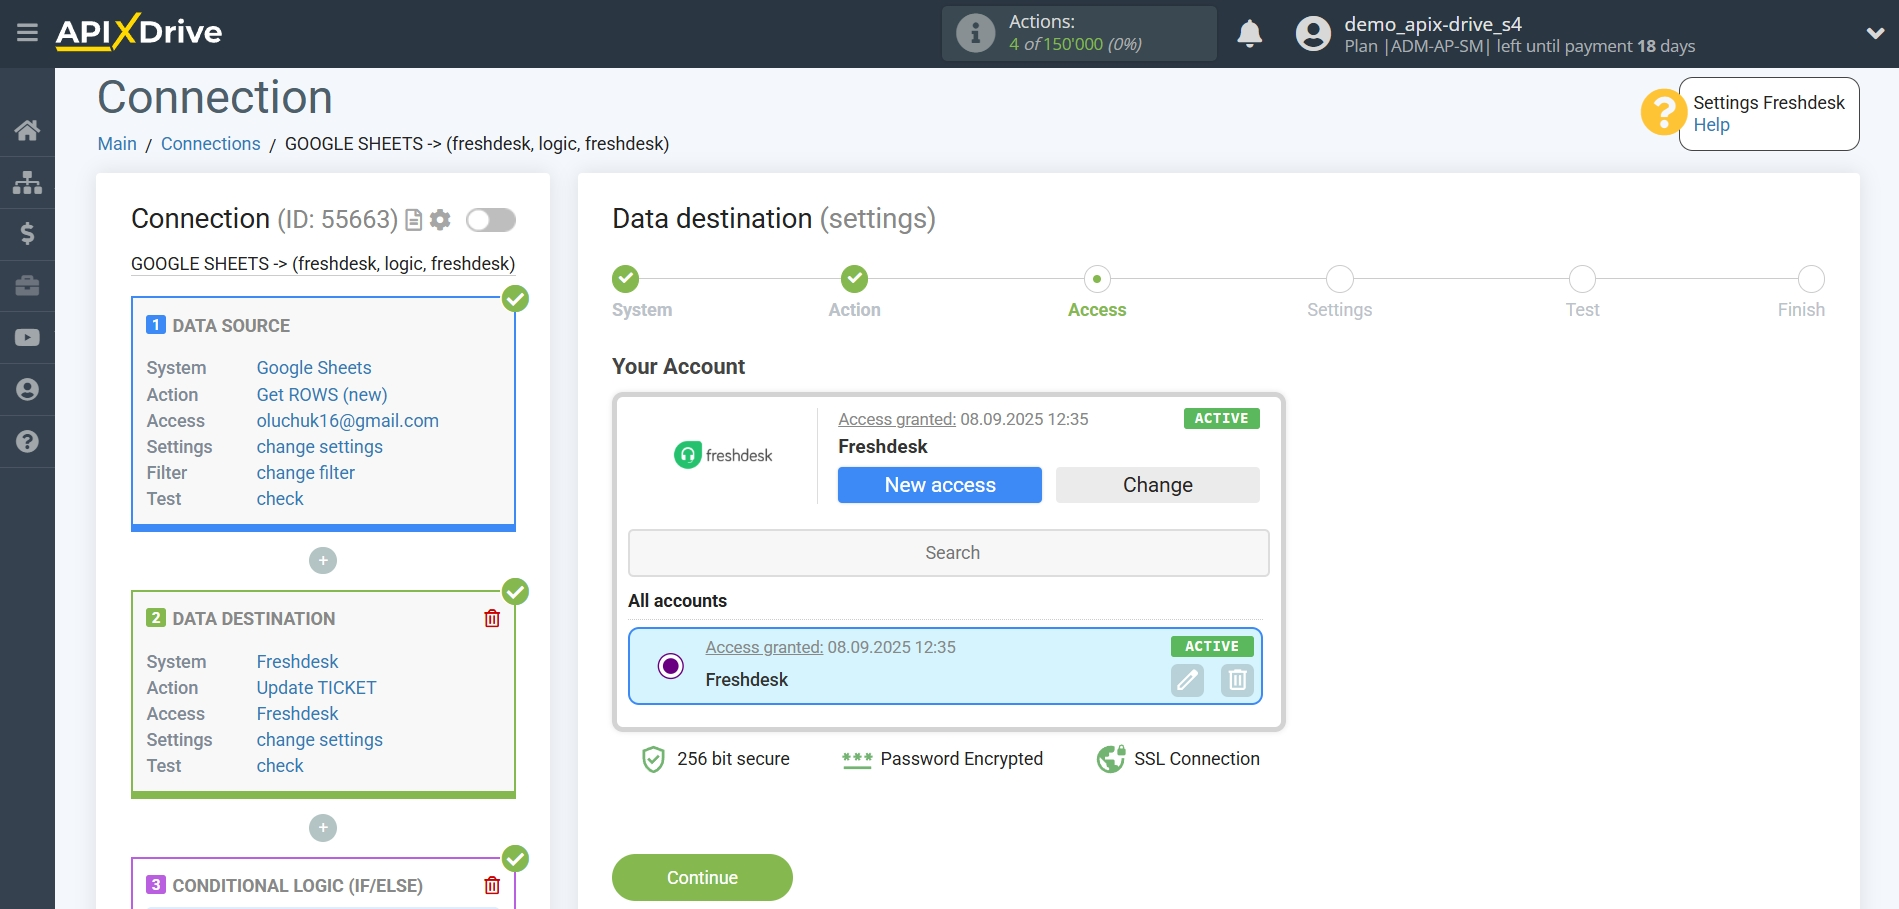Click the Actions counter panel
The image size is (1899, 909).
[1079, 33]
